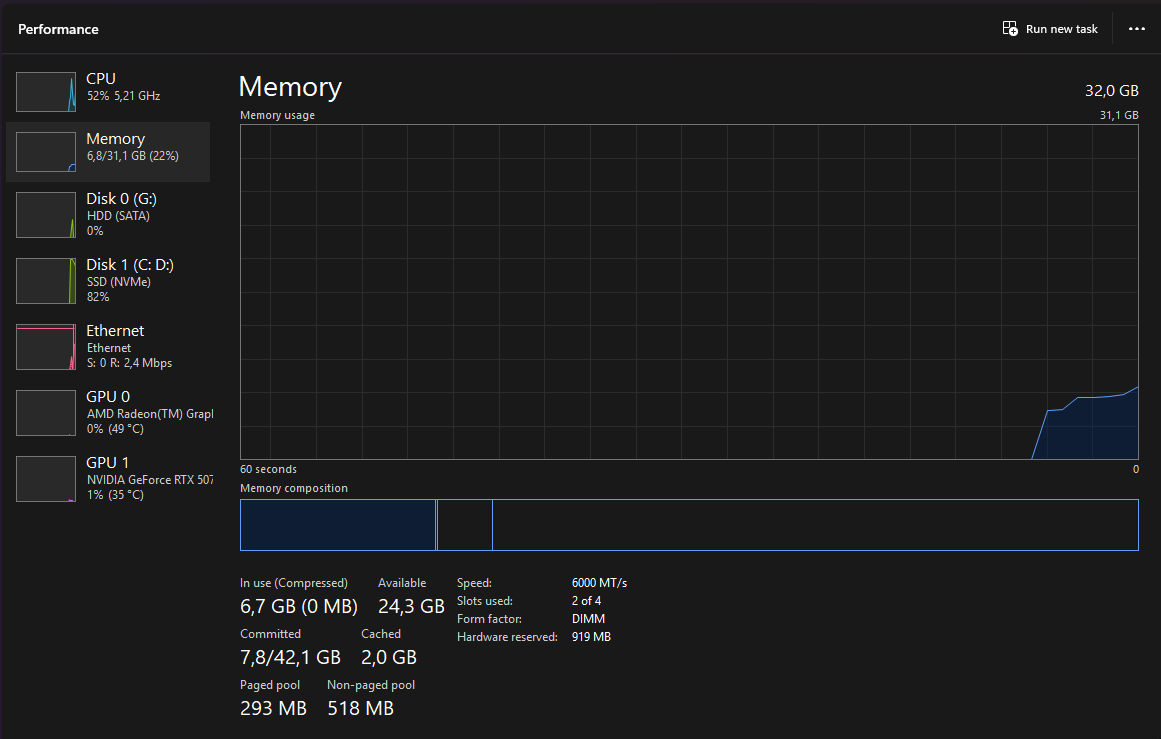Click the Memory mini graph thumbnail
1161x739 pixels.
coord(46,152)
